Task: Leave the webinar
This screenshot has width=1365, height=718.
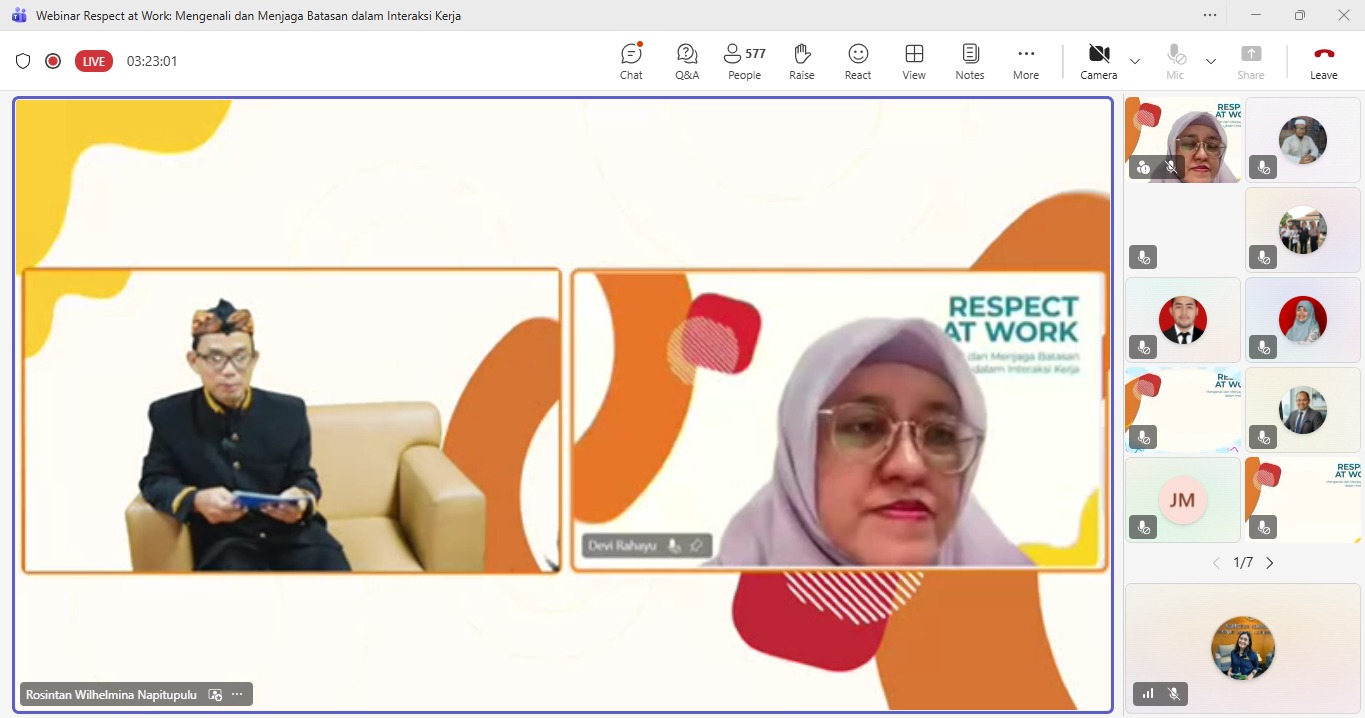Action: [1323, 61]
